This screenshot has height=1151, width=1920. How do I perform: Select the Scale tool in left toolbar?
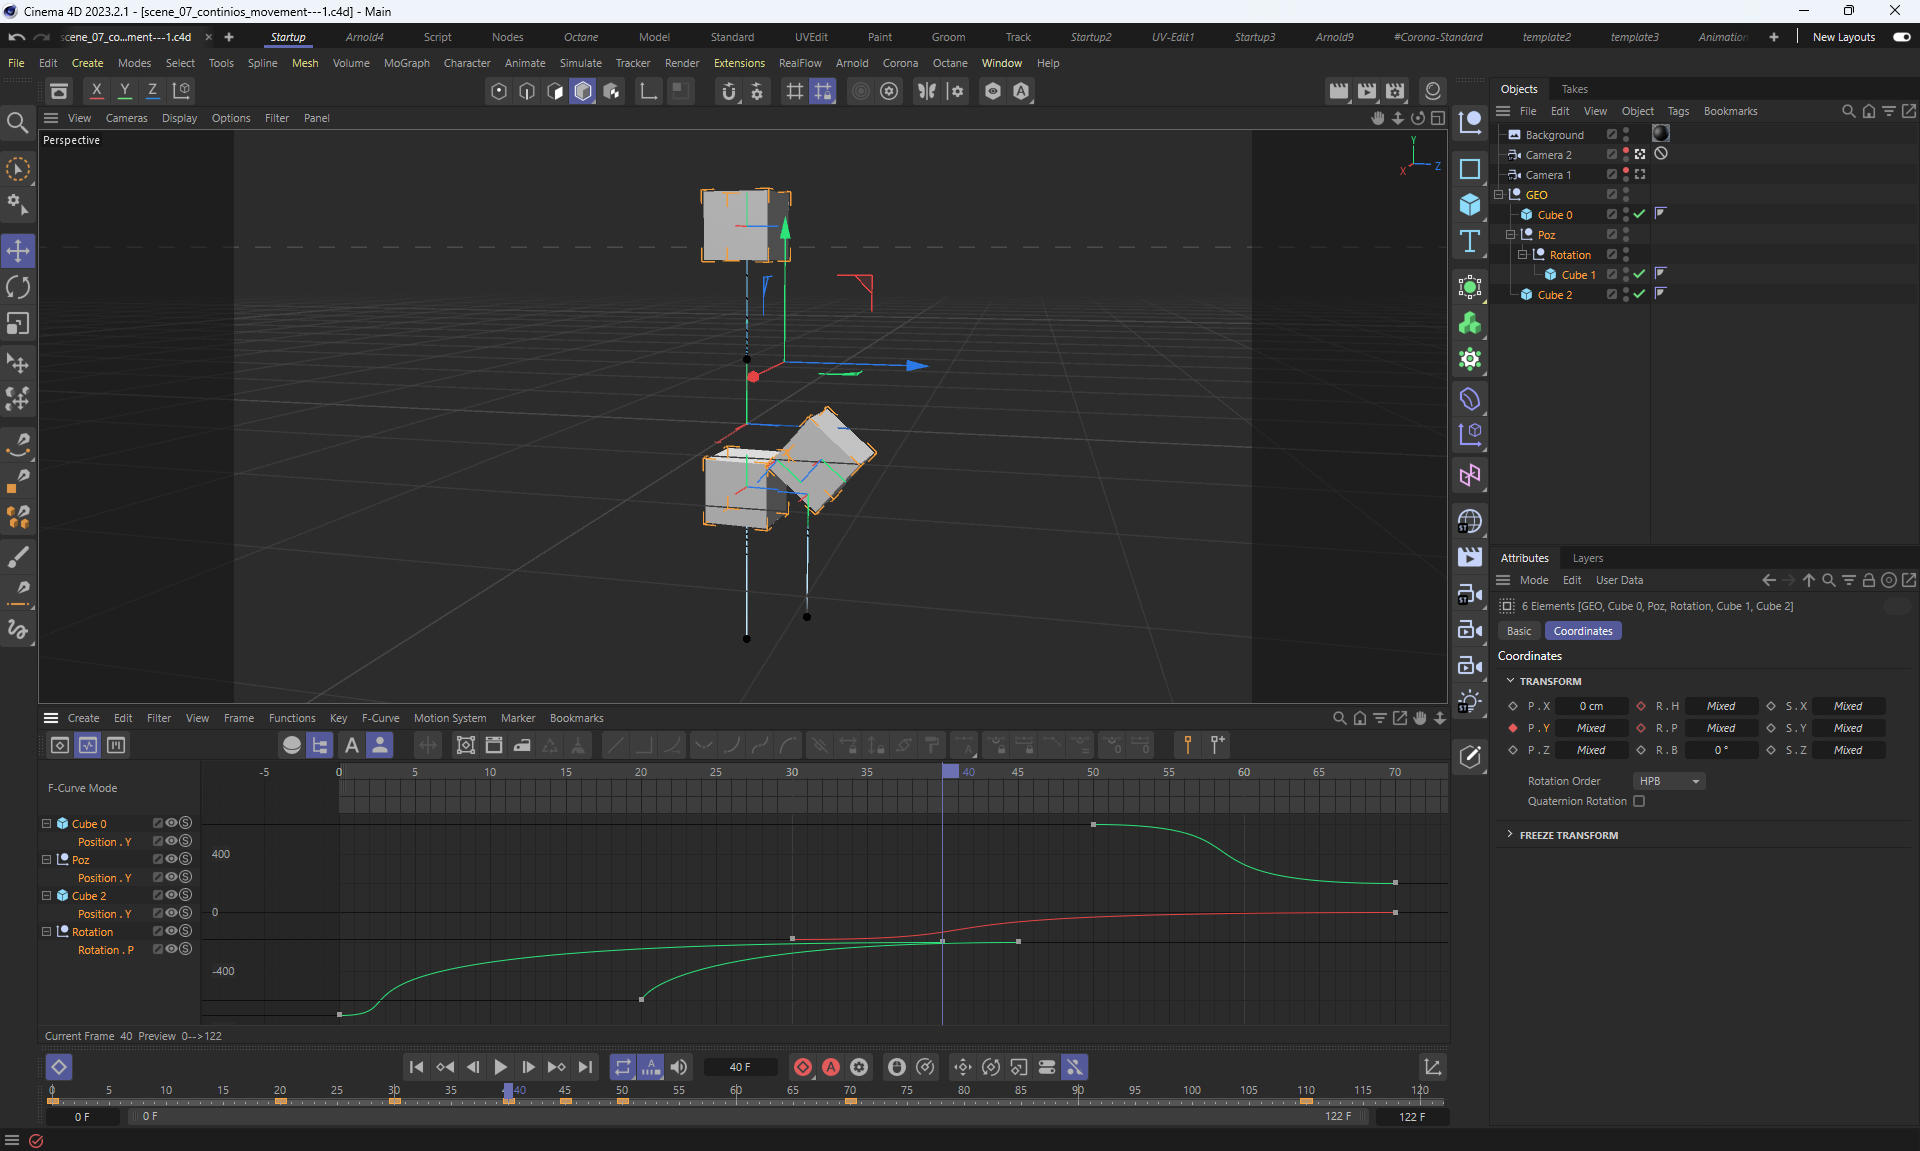[x=18, y=324]
